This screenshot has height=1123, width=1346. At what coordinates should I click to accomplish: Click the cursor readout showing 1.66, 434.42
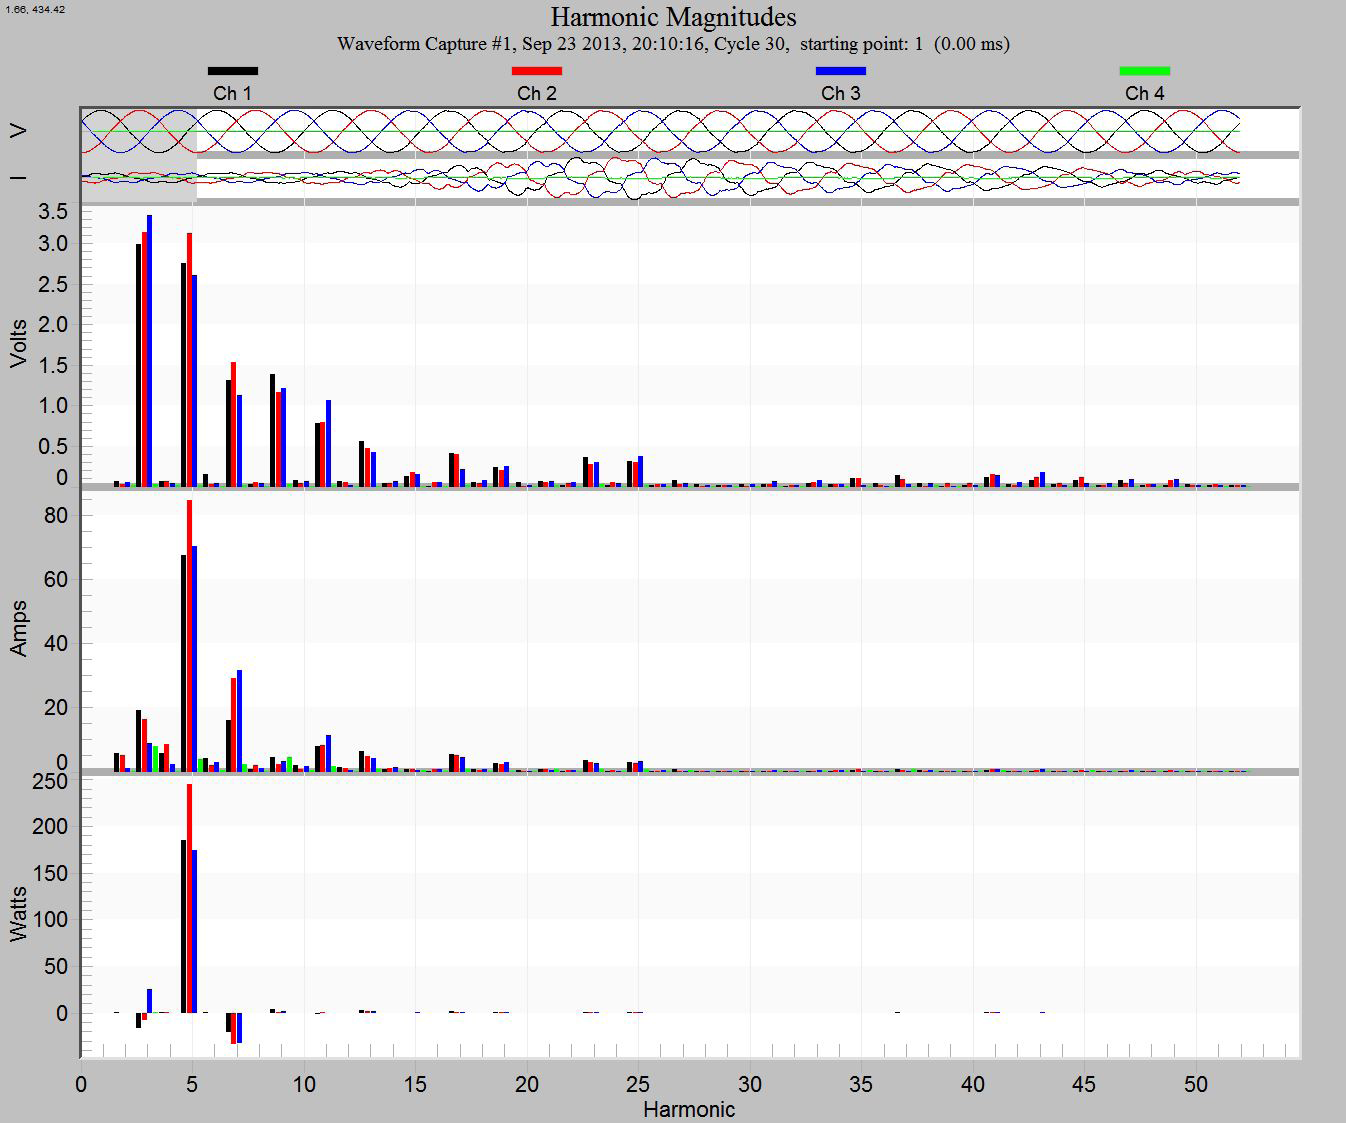(x=33, y=8)
